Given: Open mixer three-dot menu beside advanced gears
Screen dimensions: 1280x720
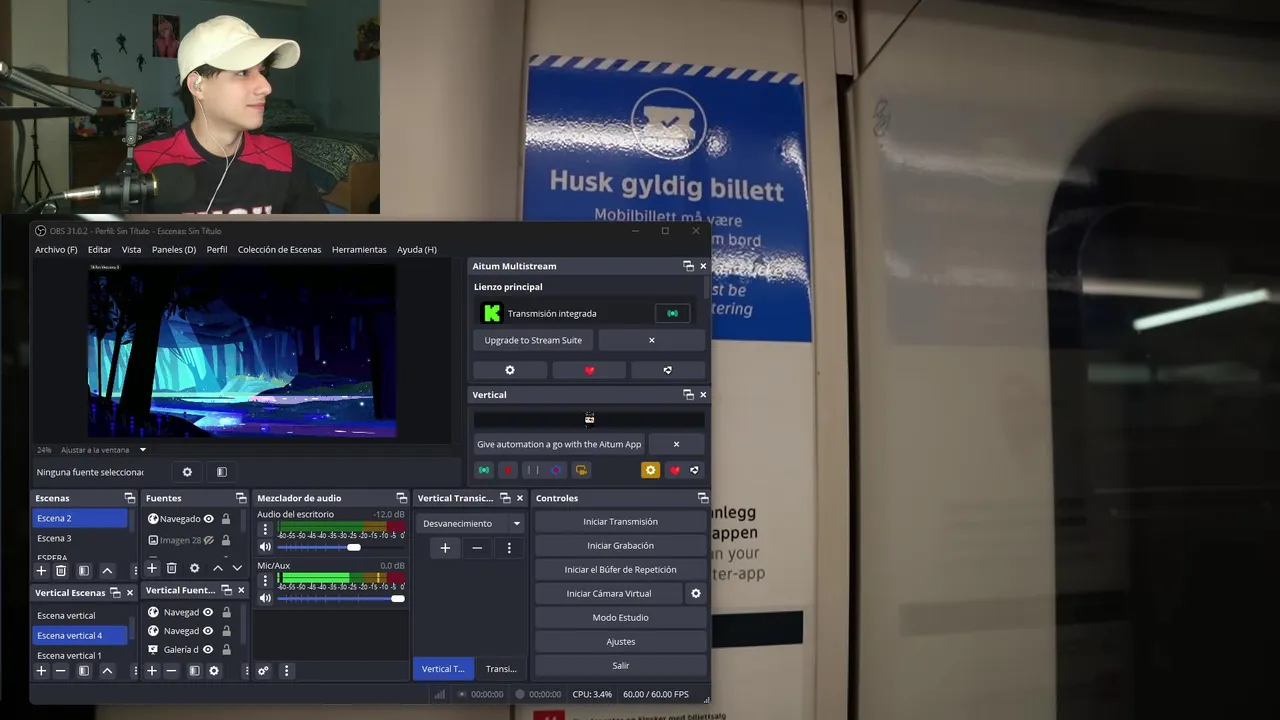Looking at the screenshot, I should click(x=286, y=671).
